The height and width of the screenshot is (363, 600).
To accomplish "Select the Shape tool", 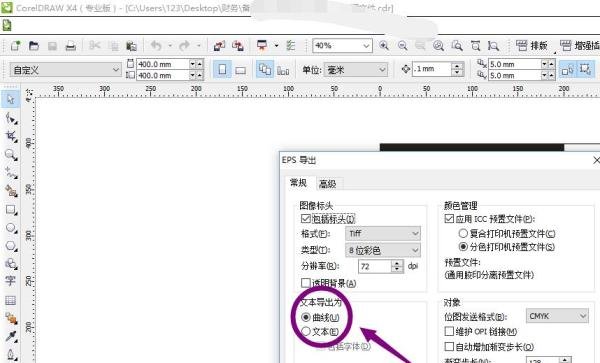I will [x=11, y=119].
